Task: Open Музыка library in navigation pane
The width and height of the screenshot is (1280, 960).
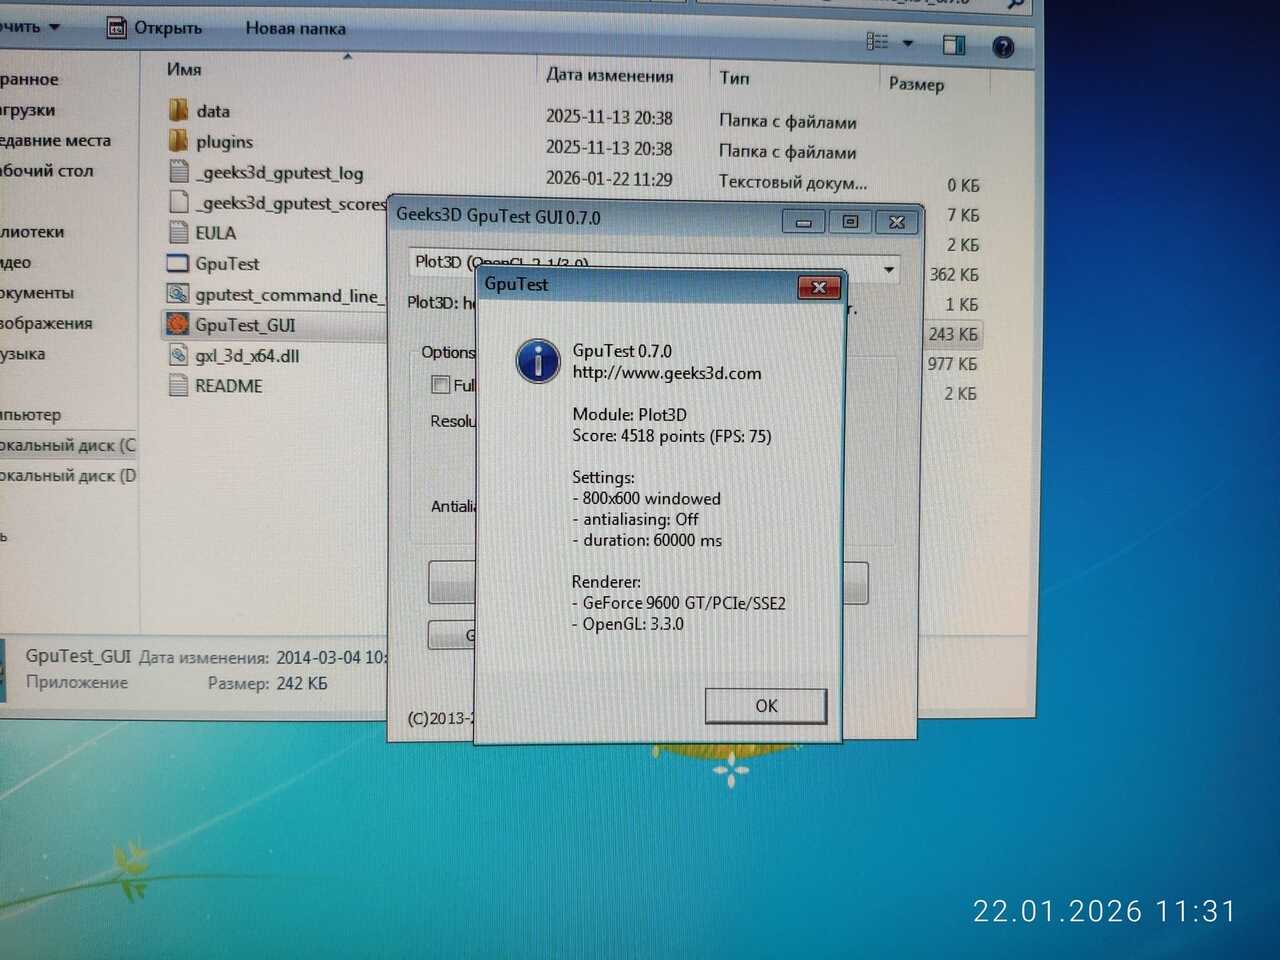Action: point(22,353)
